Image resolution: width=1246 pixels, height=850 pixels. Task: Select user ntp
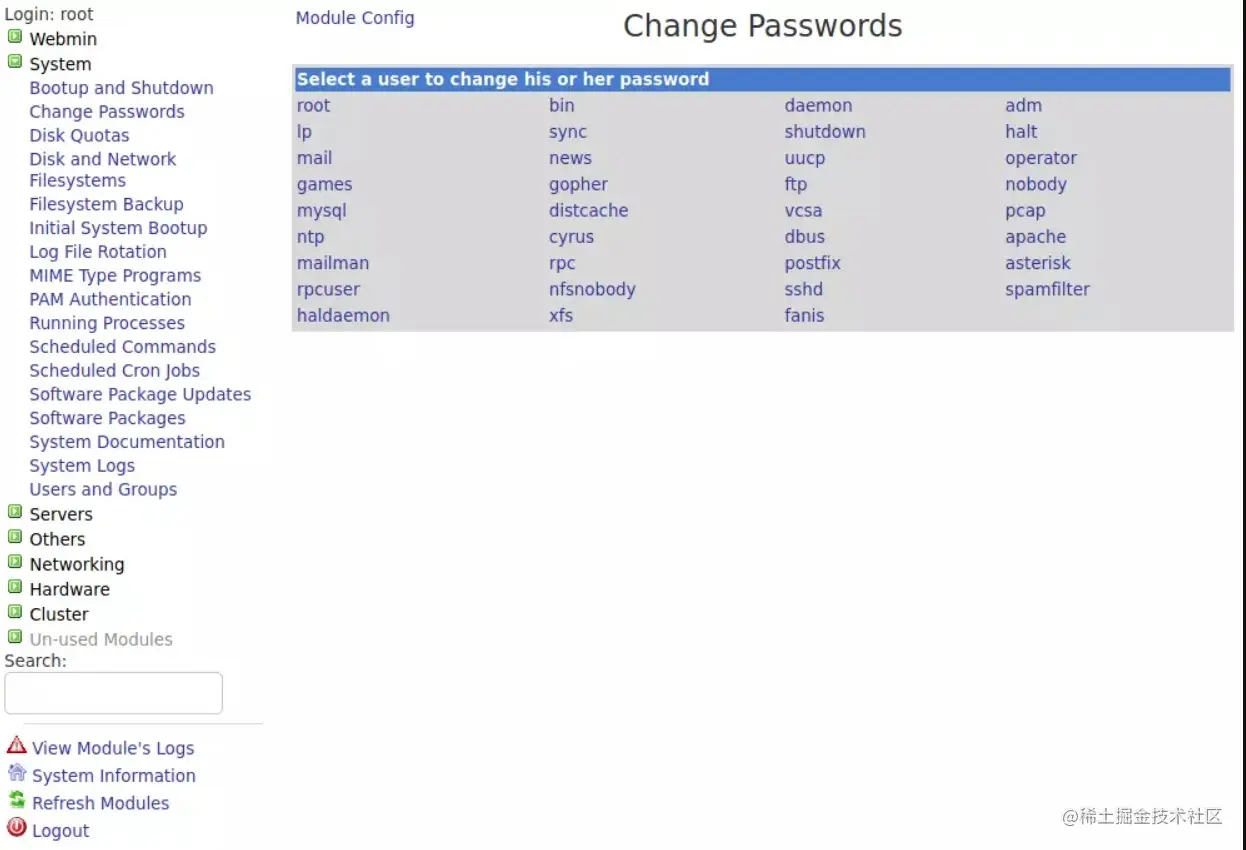click(x=310, y=237)
